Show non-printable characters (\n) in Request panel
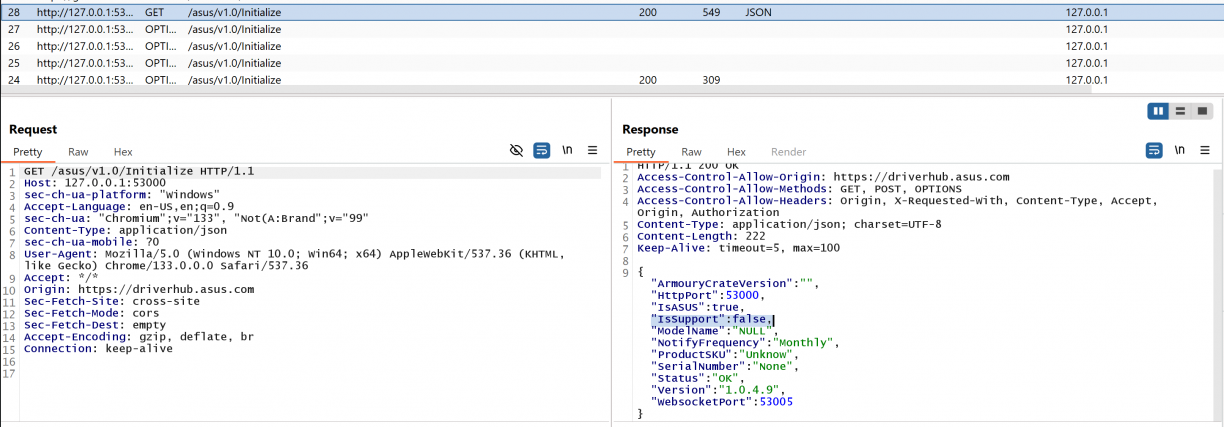 (x=567, y=151)
